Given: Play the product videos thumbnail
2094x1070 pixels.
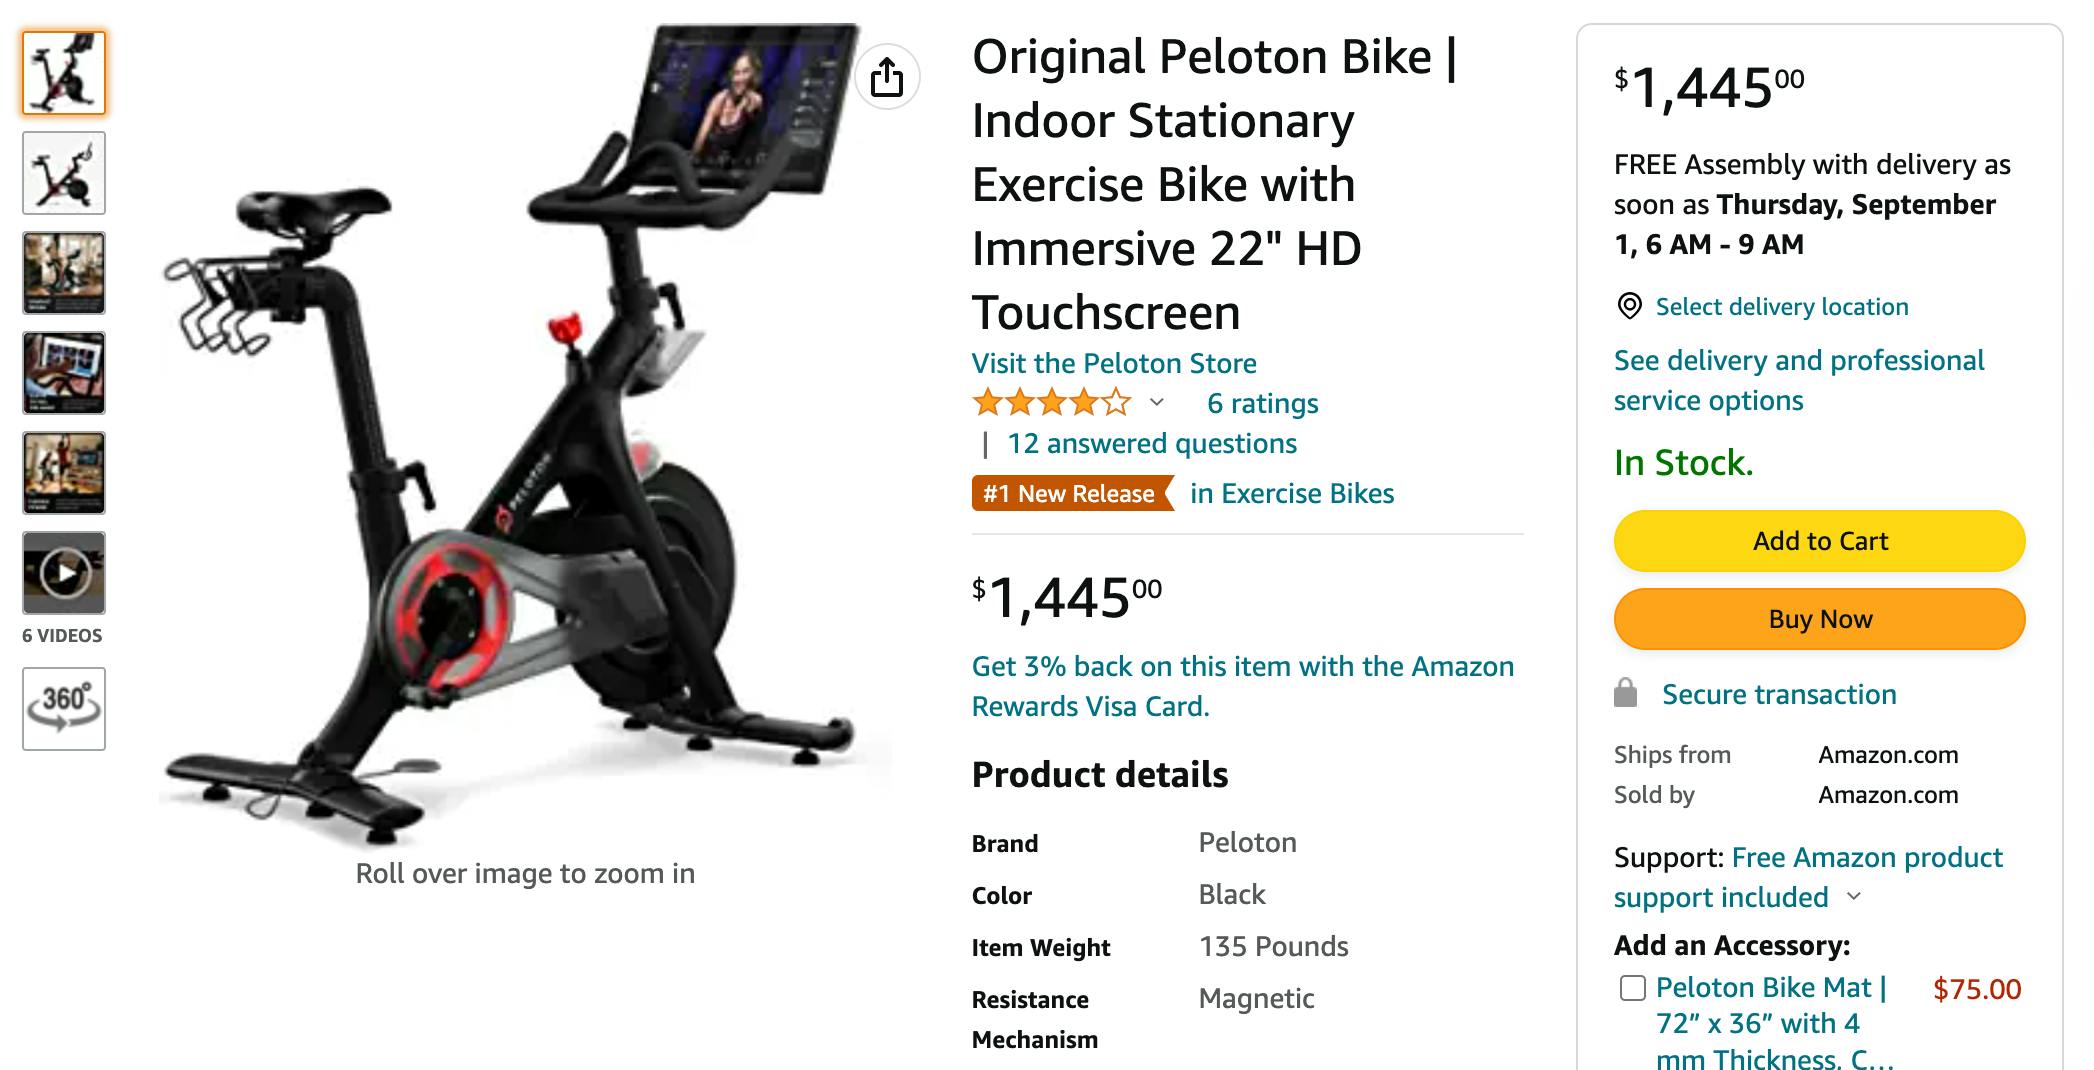Looking at the screenshot, I should pos(64,573).
